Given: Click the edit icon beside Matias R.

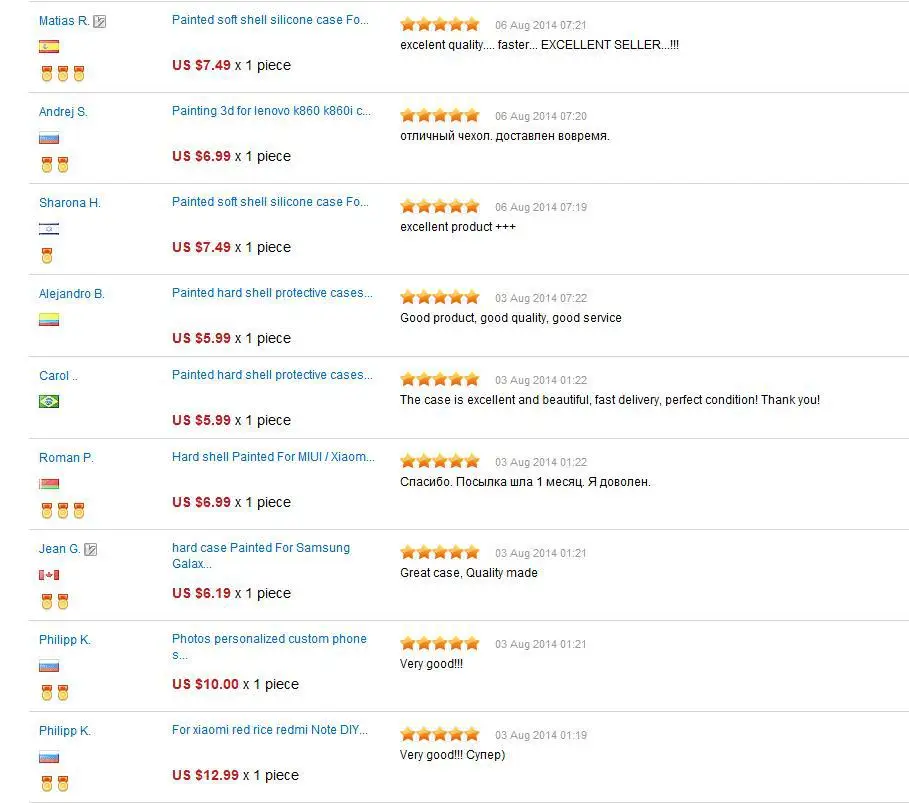Looking at the screenshot, I should [100, 22].
